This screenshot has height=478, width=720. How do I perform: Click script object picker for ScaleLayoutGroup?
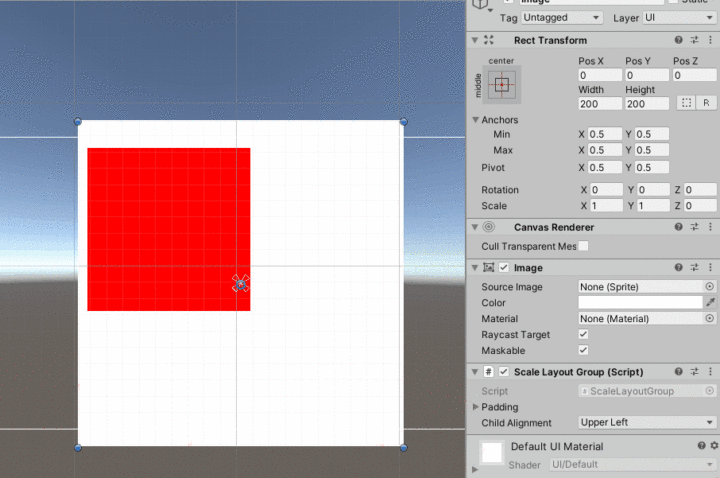click(x=709, y=391)
